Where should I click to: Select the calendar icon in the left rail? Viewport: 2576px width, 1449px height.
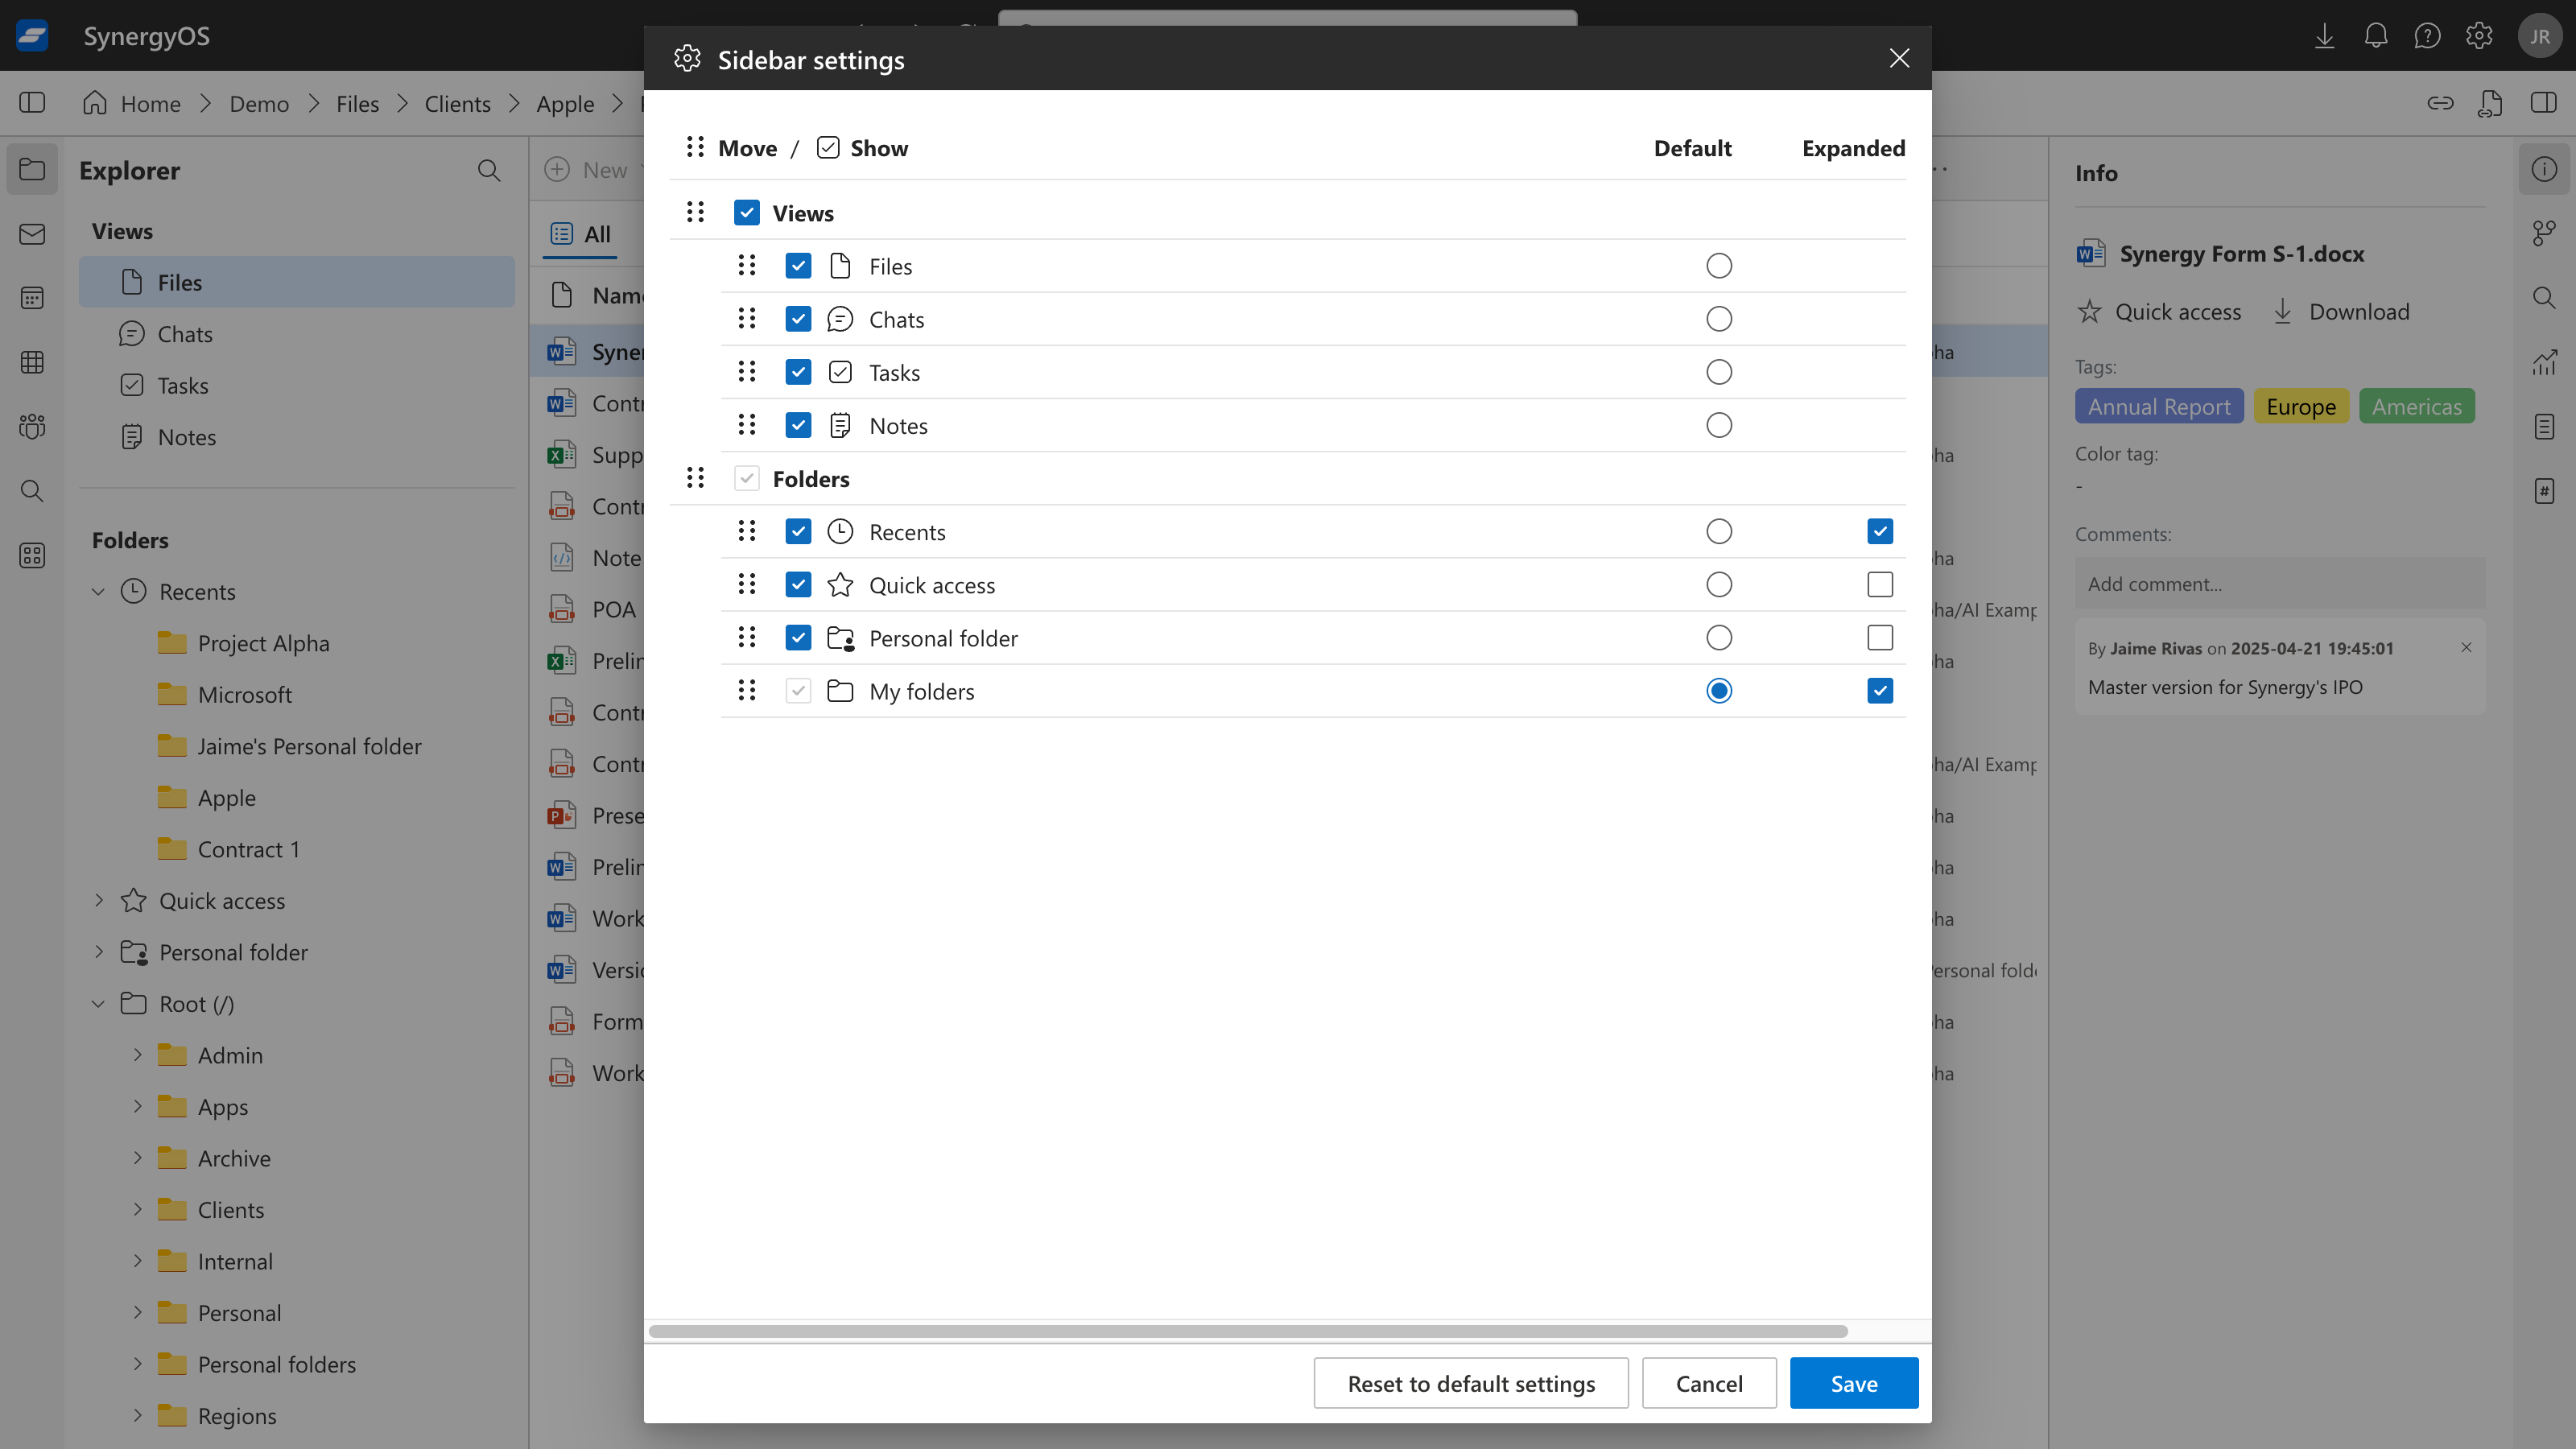click(x=31, y=297)
